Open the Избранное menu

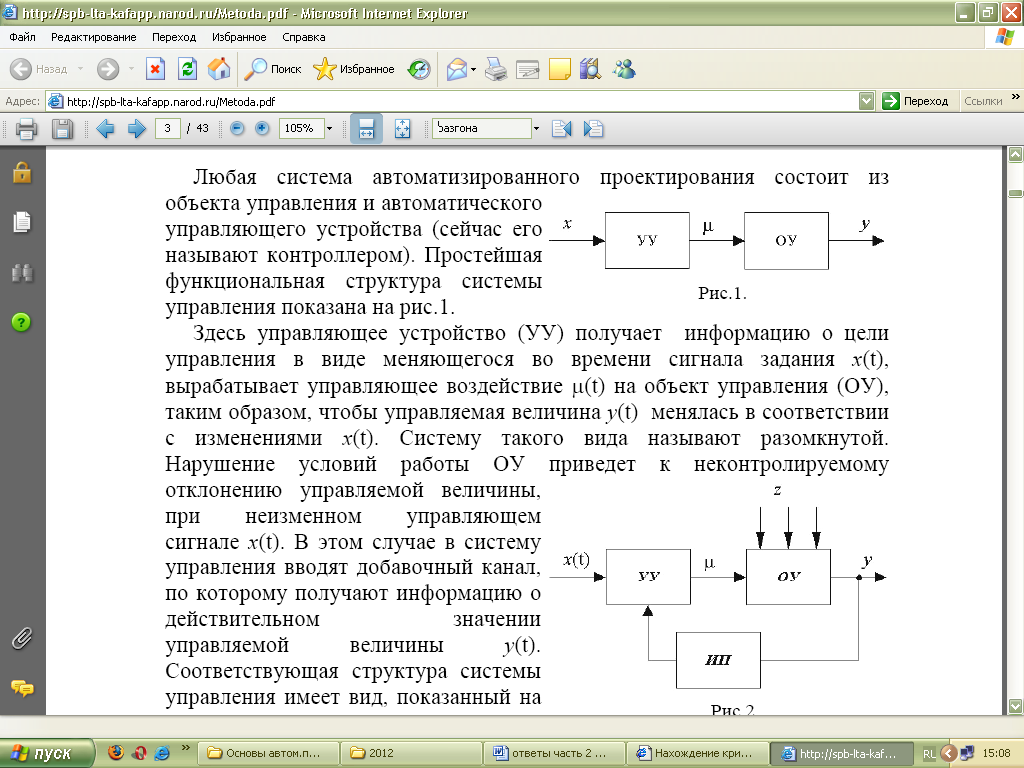pyautogui.click(x=239, y=37)
